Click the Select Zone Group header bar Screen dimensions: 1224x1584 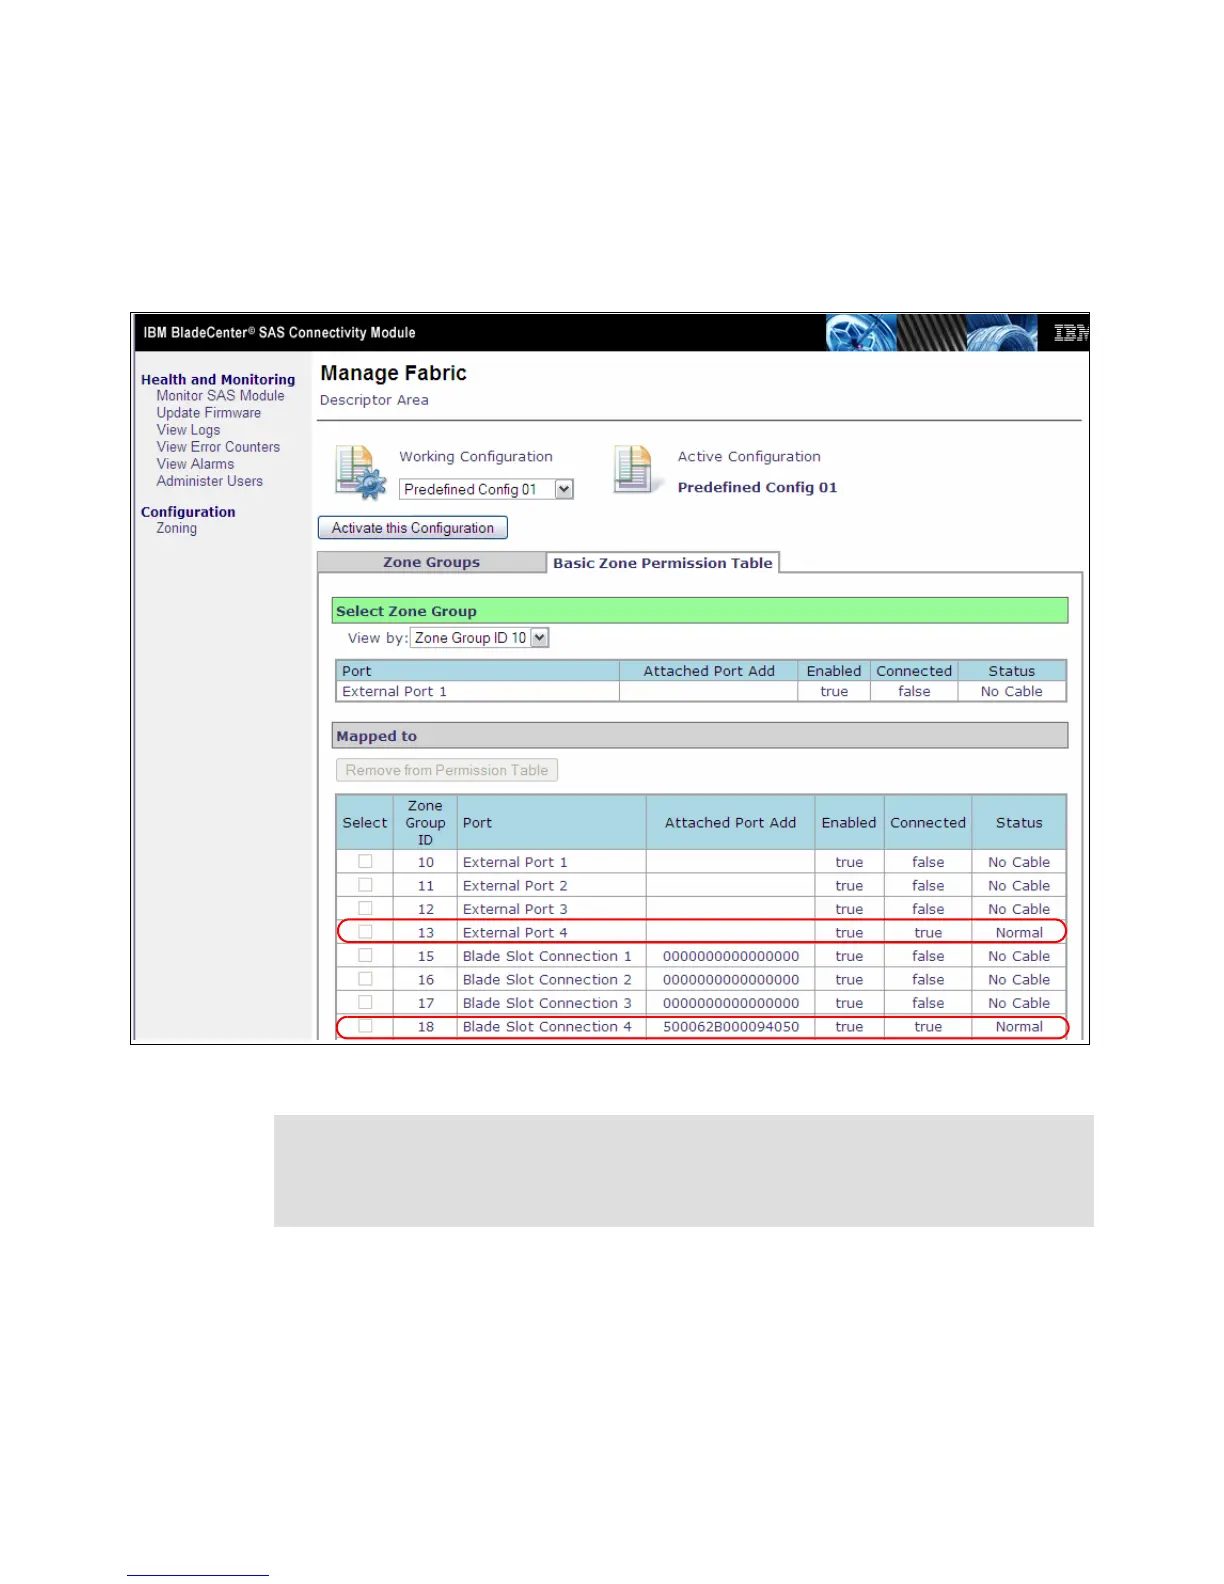(700, 611)
